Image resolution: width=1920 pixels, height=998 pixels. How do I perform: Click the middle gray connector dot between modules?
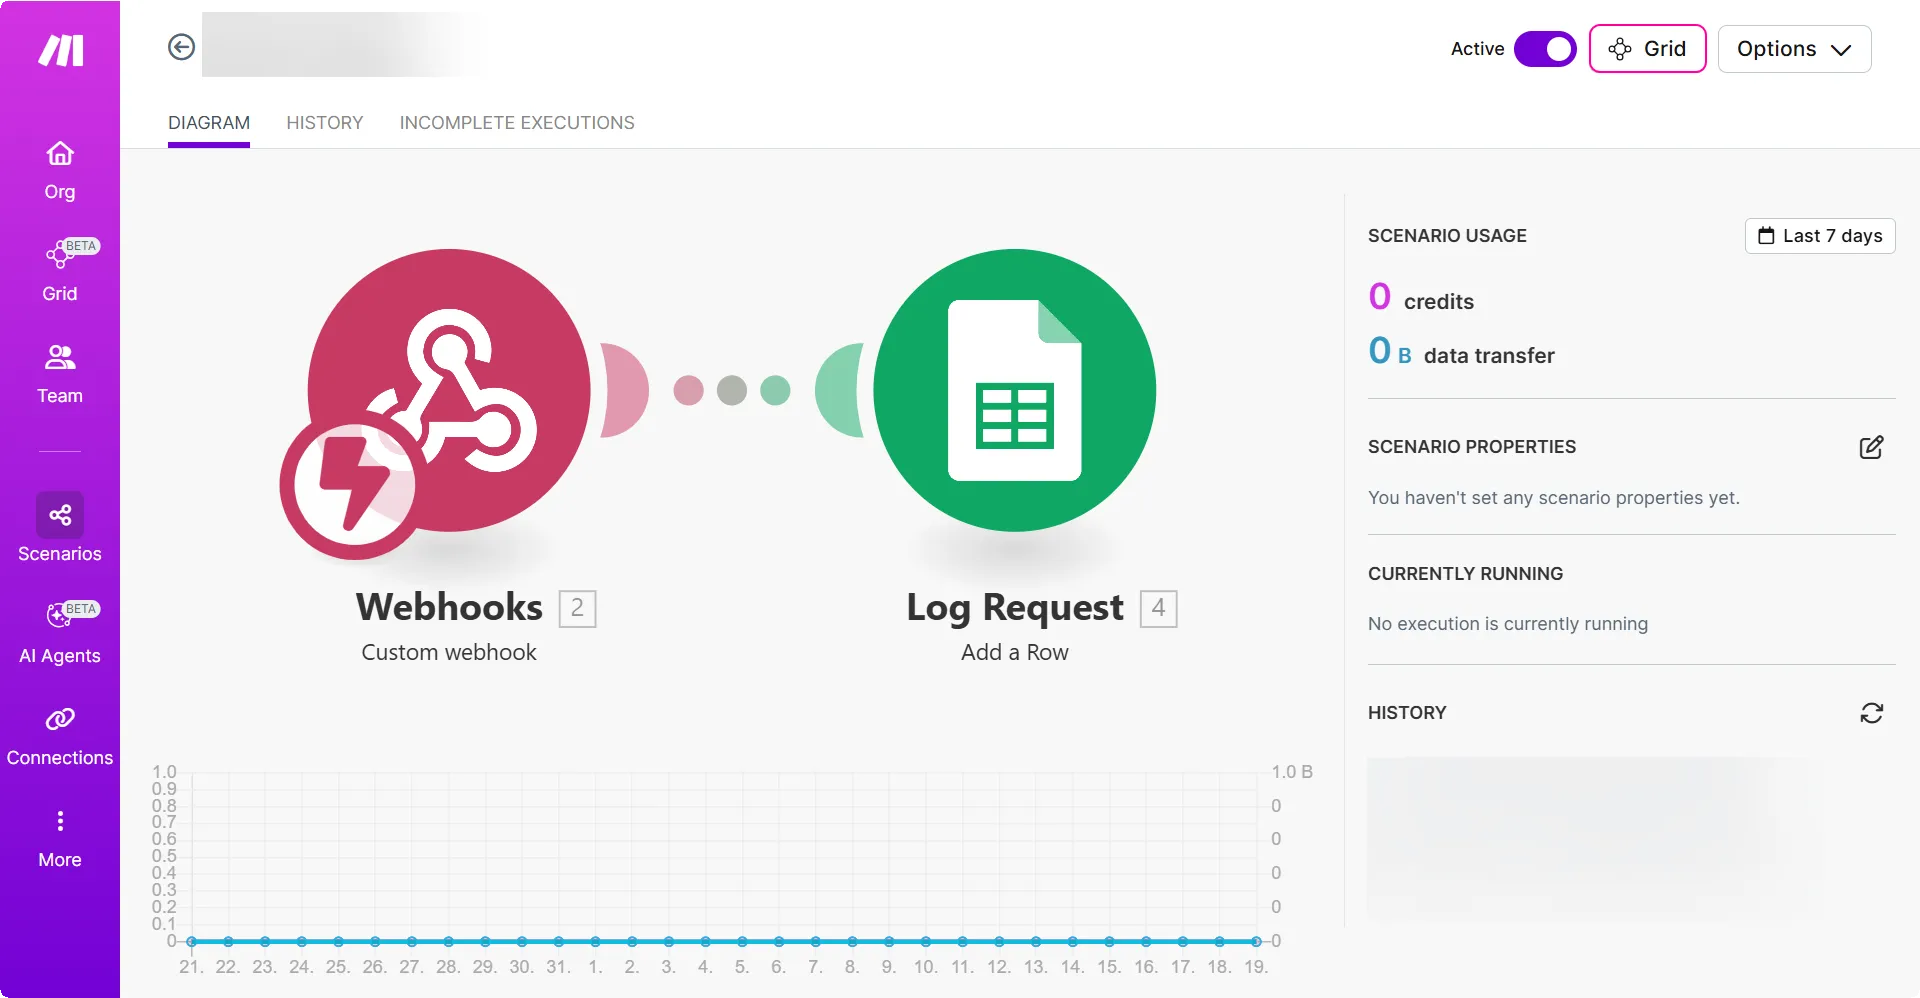click(x=732, y=390)
